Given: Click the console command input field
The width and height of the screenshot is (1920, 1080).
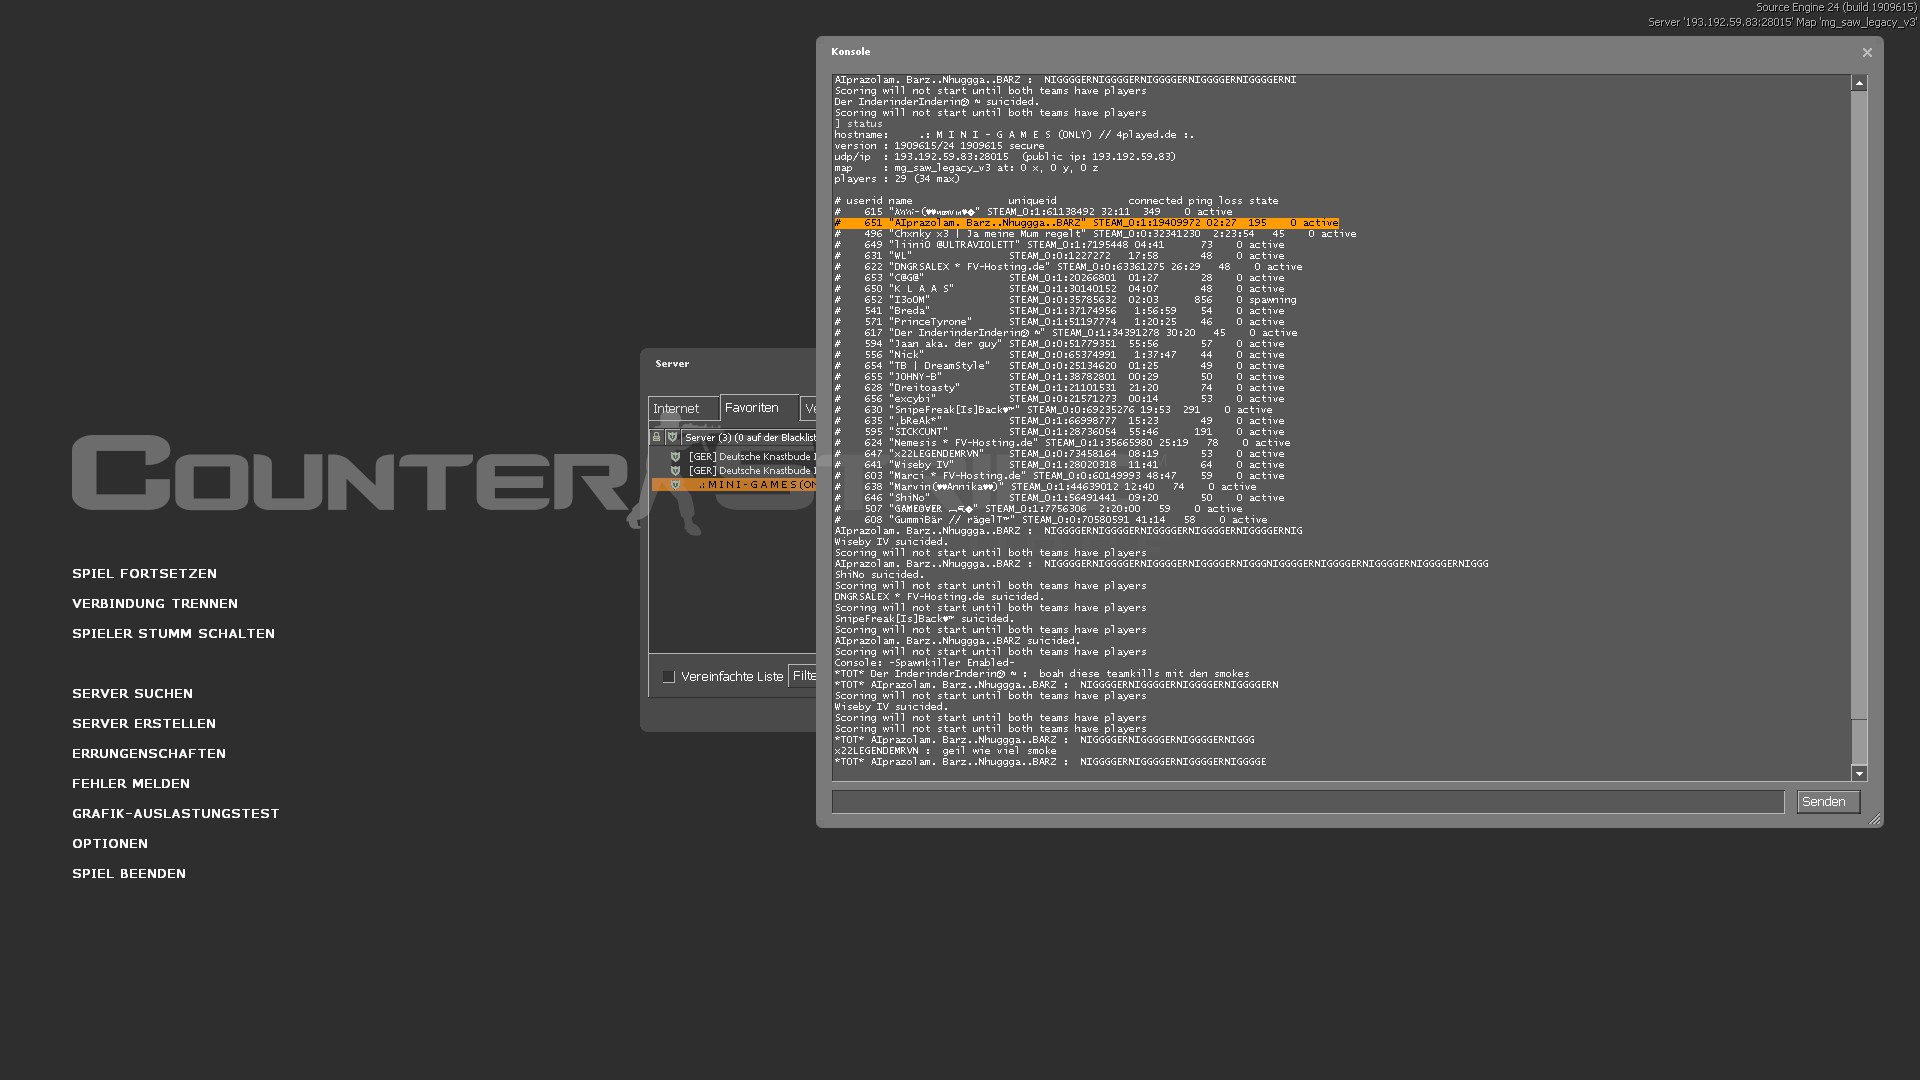Looking at the screenshot, I should pos(1308,802).
